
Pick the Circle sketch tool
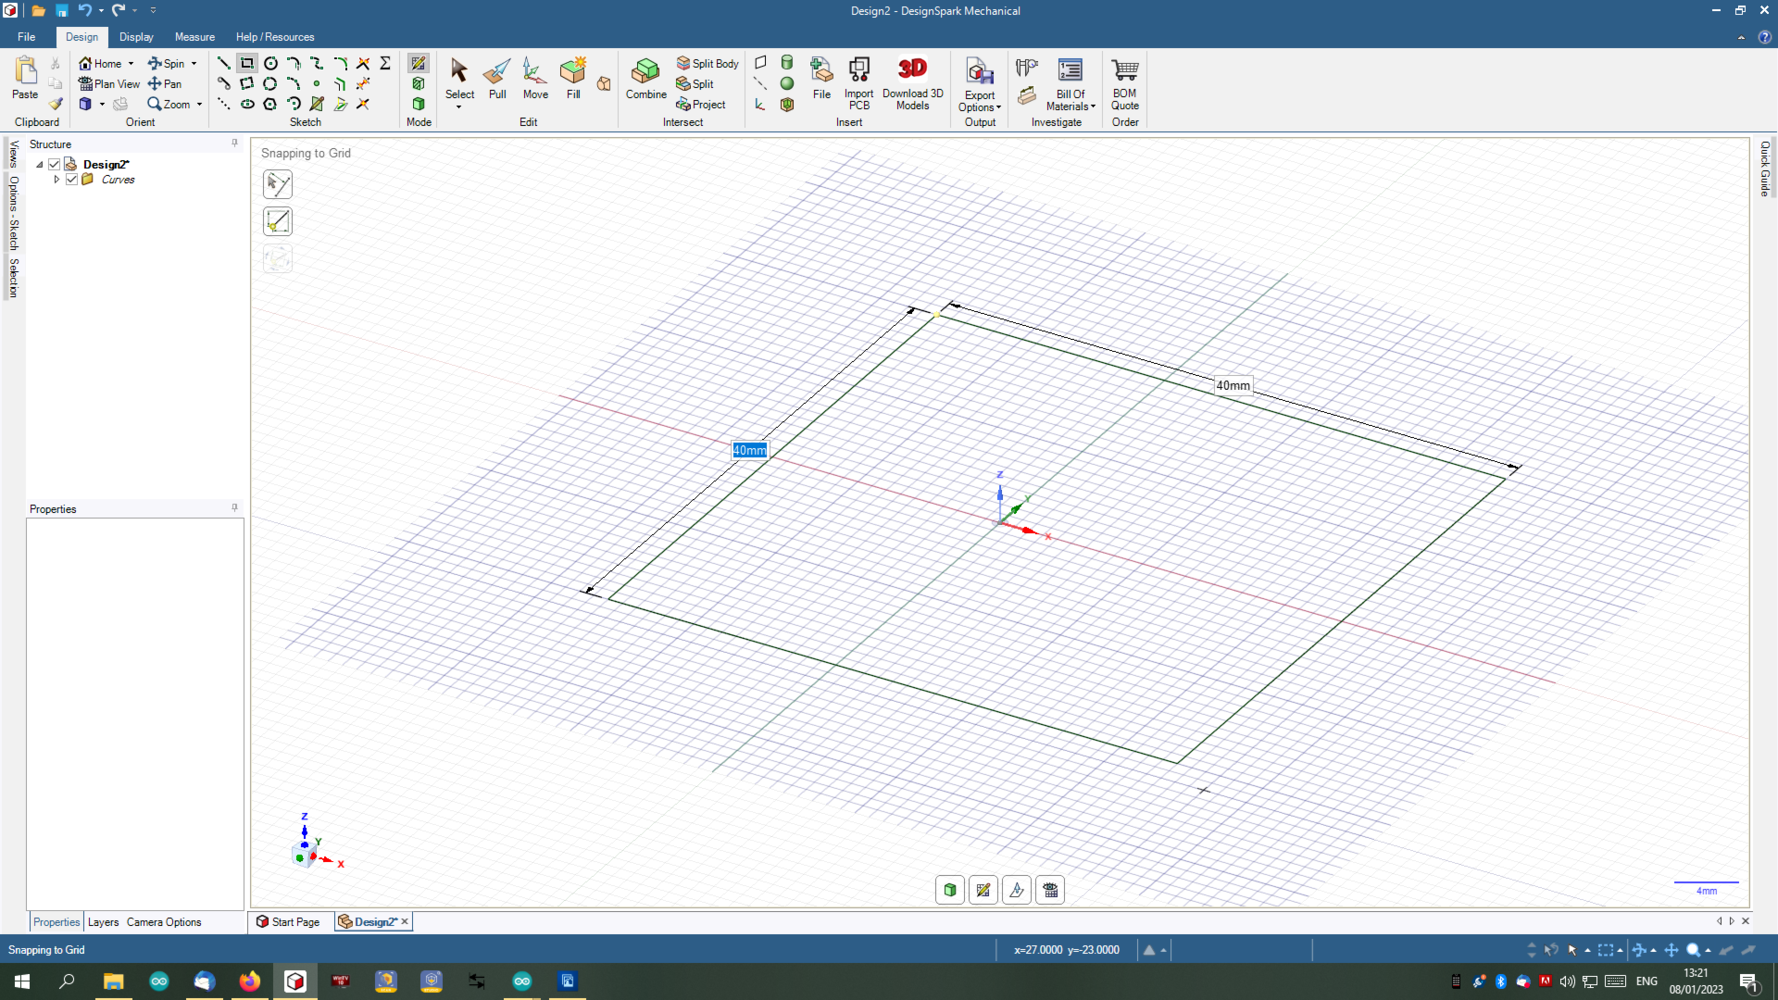(x=271, y=63)
